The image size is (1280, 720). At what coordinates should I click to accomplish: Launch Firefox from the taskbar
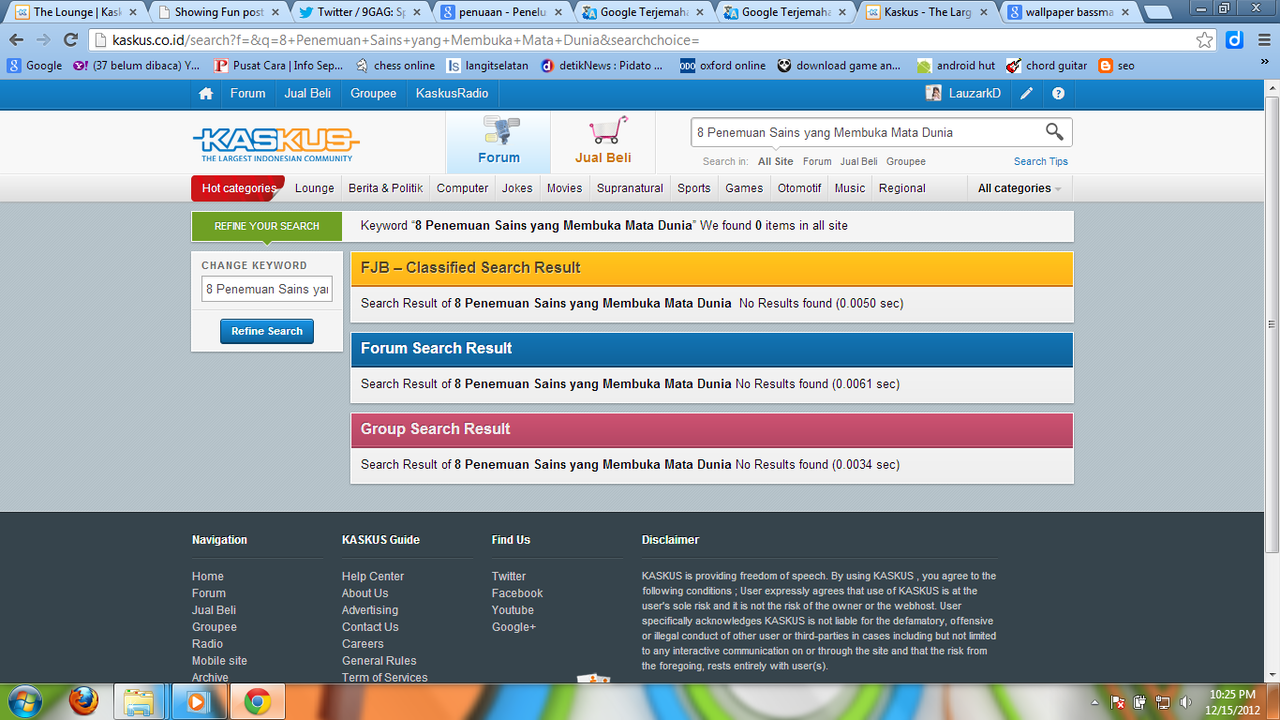click(83, 702)
